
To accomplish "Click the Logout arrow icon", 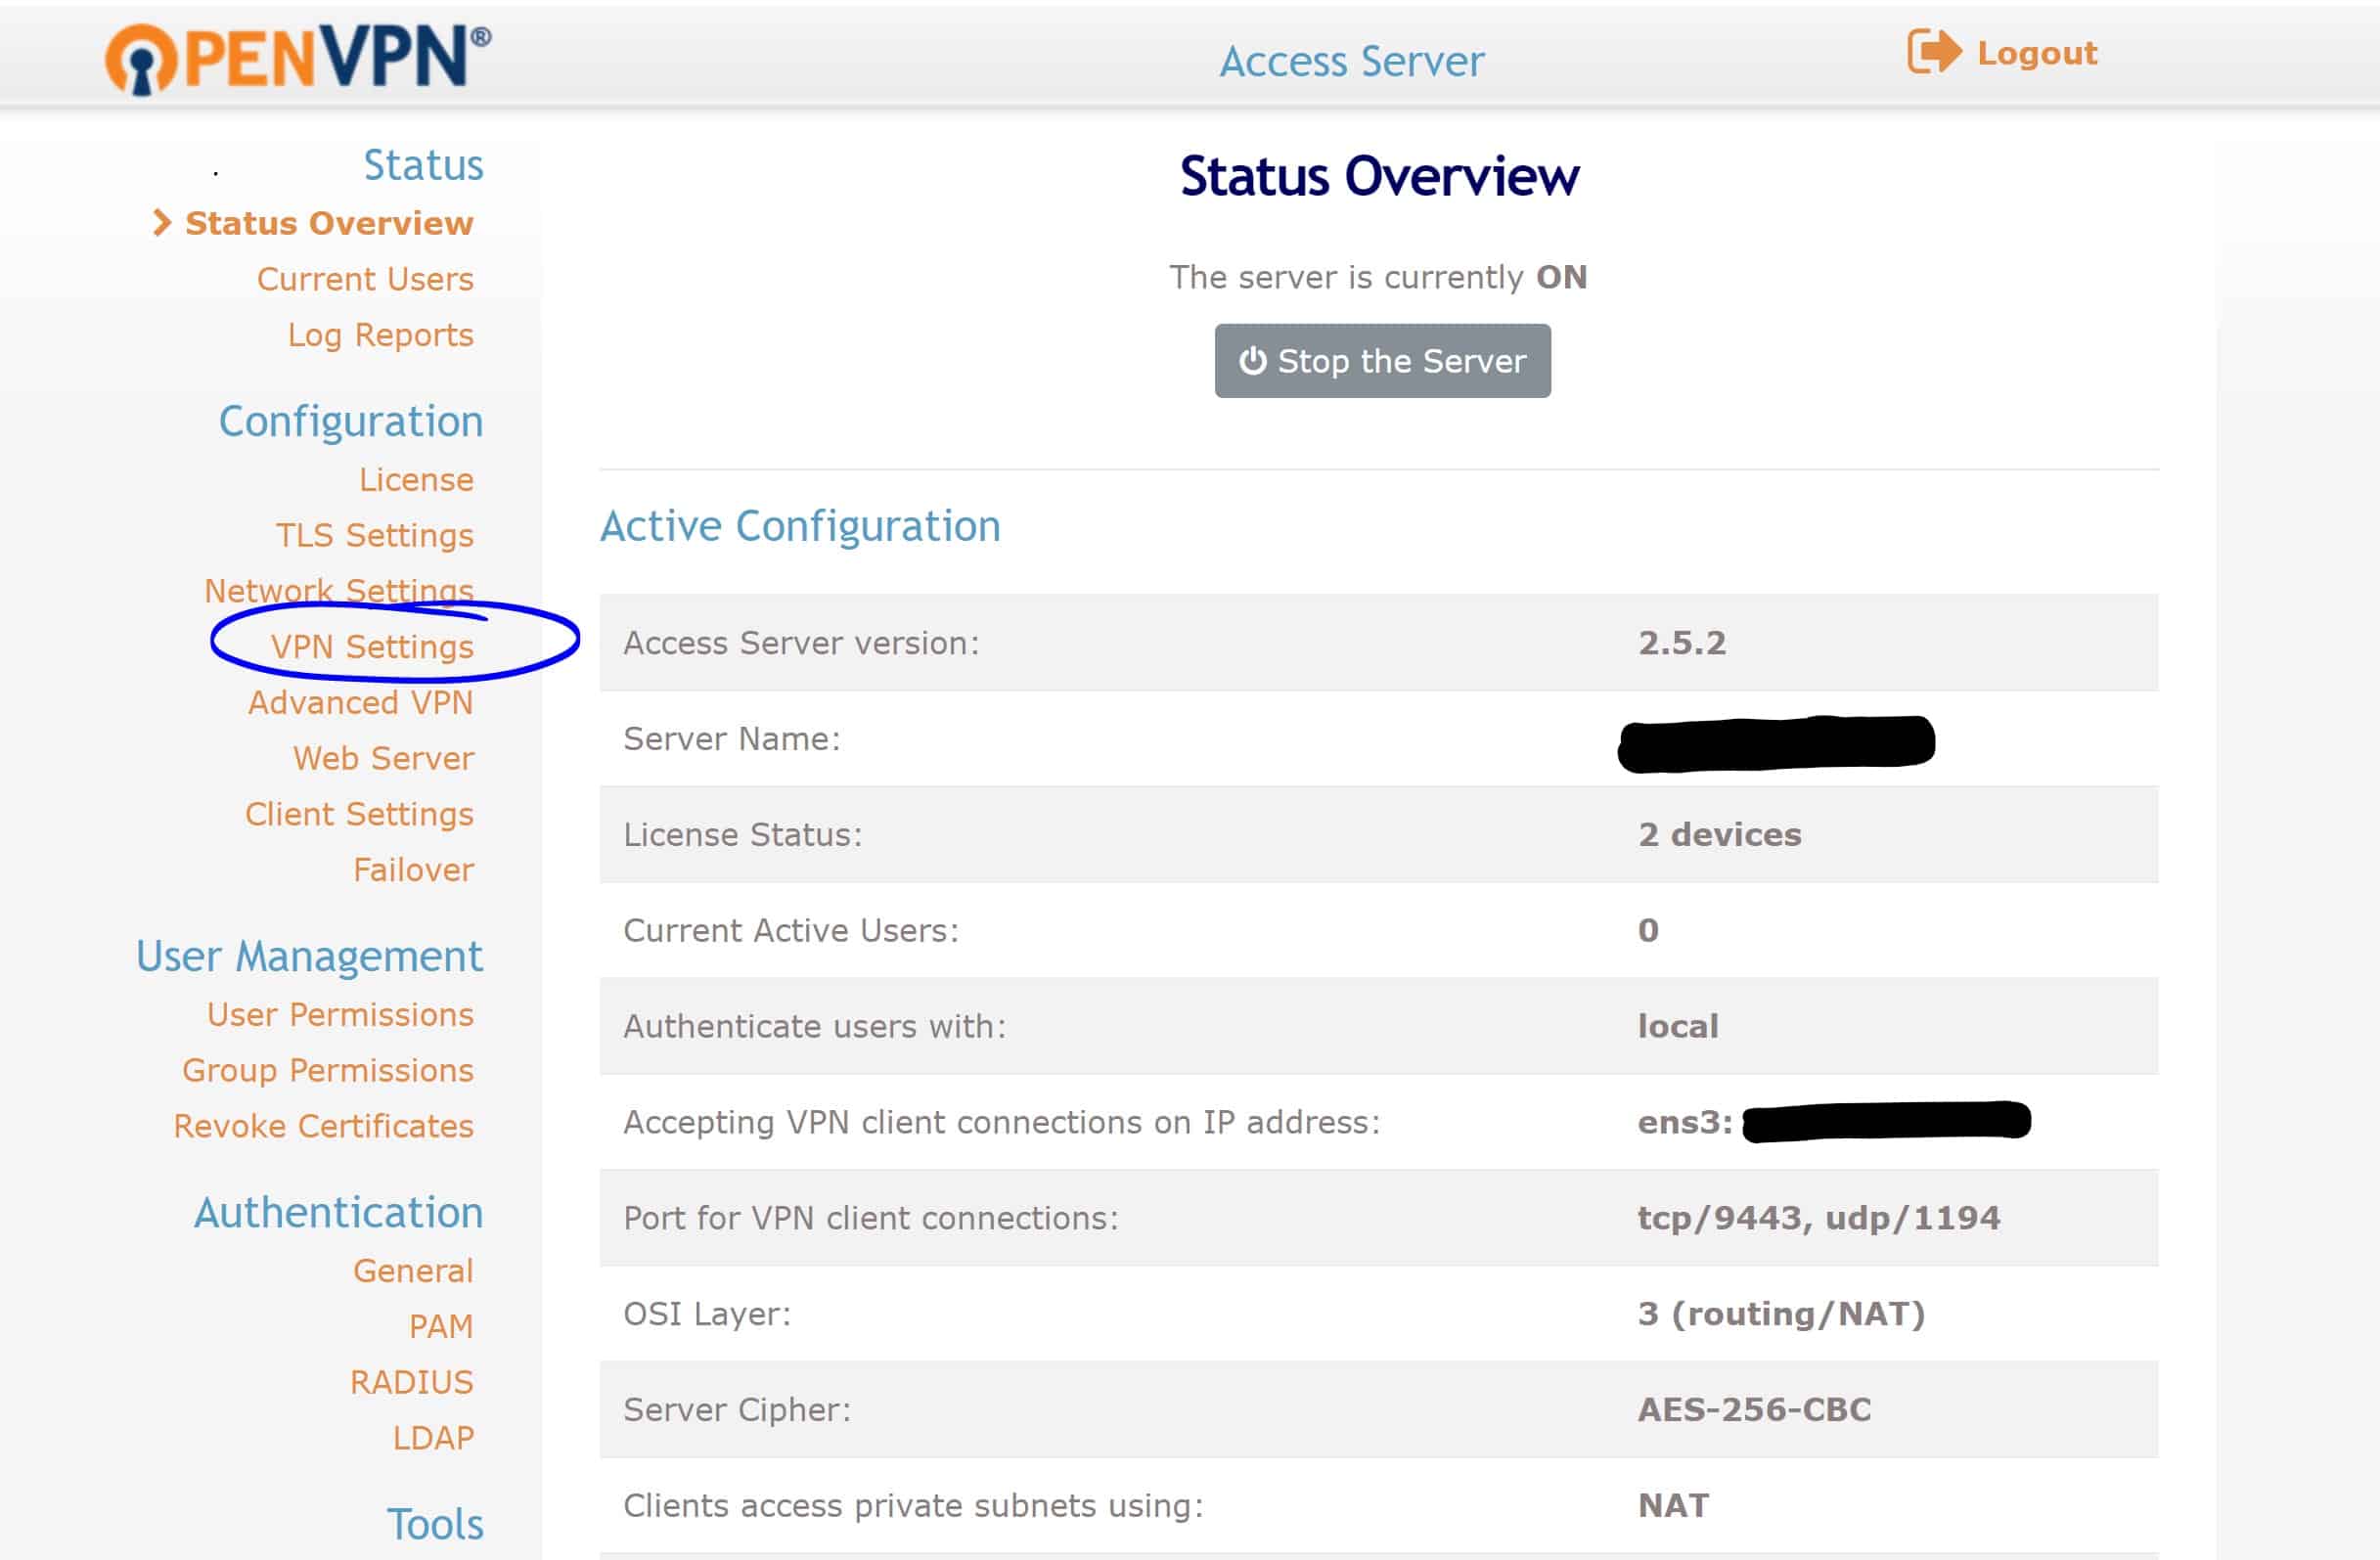I will click(x=1933, y=52).
